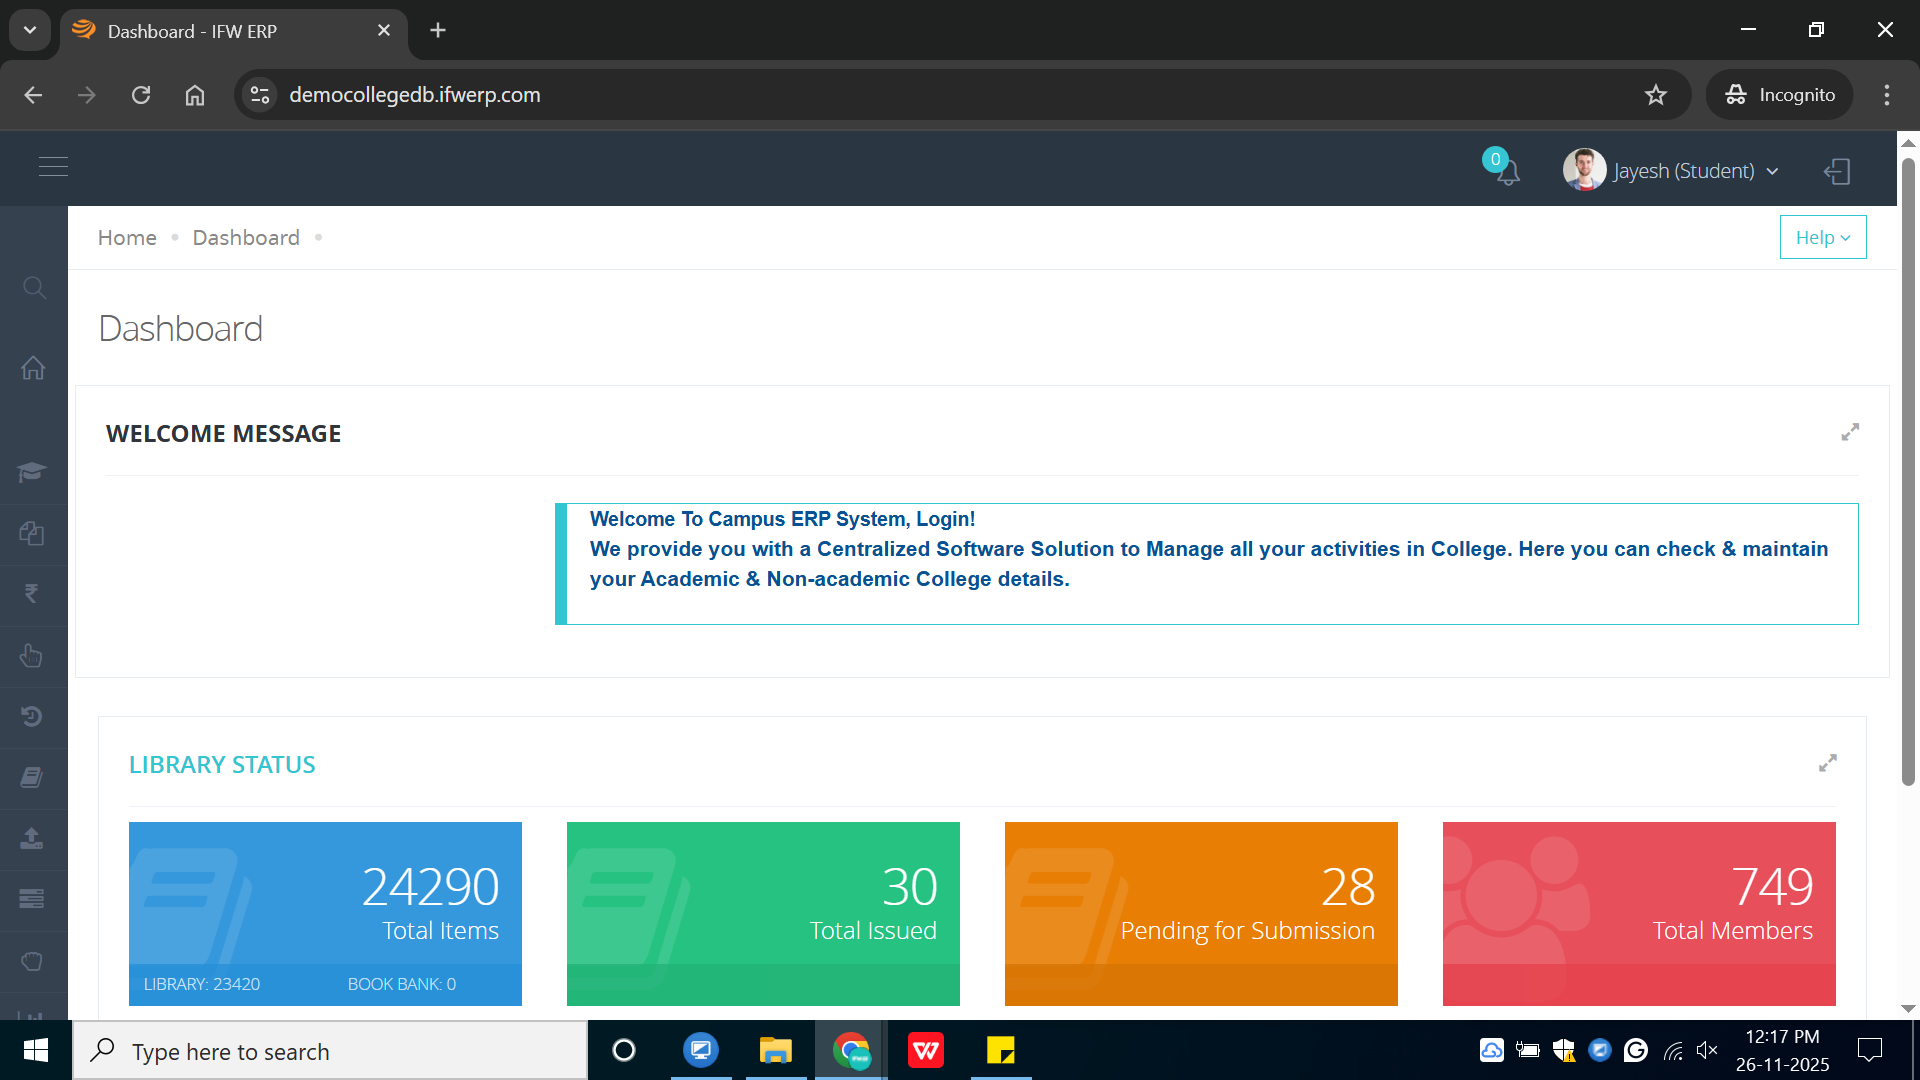
Task: Open the Total Items card
Action: tap(325, 914)
